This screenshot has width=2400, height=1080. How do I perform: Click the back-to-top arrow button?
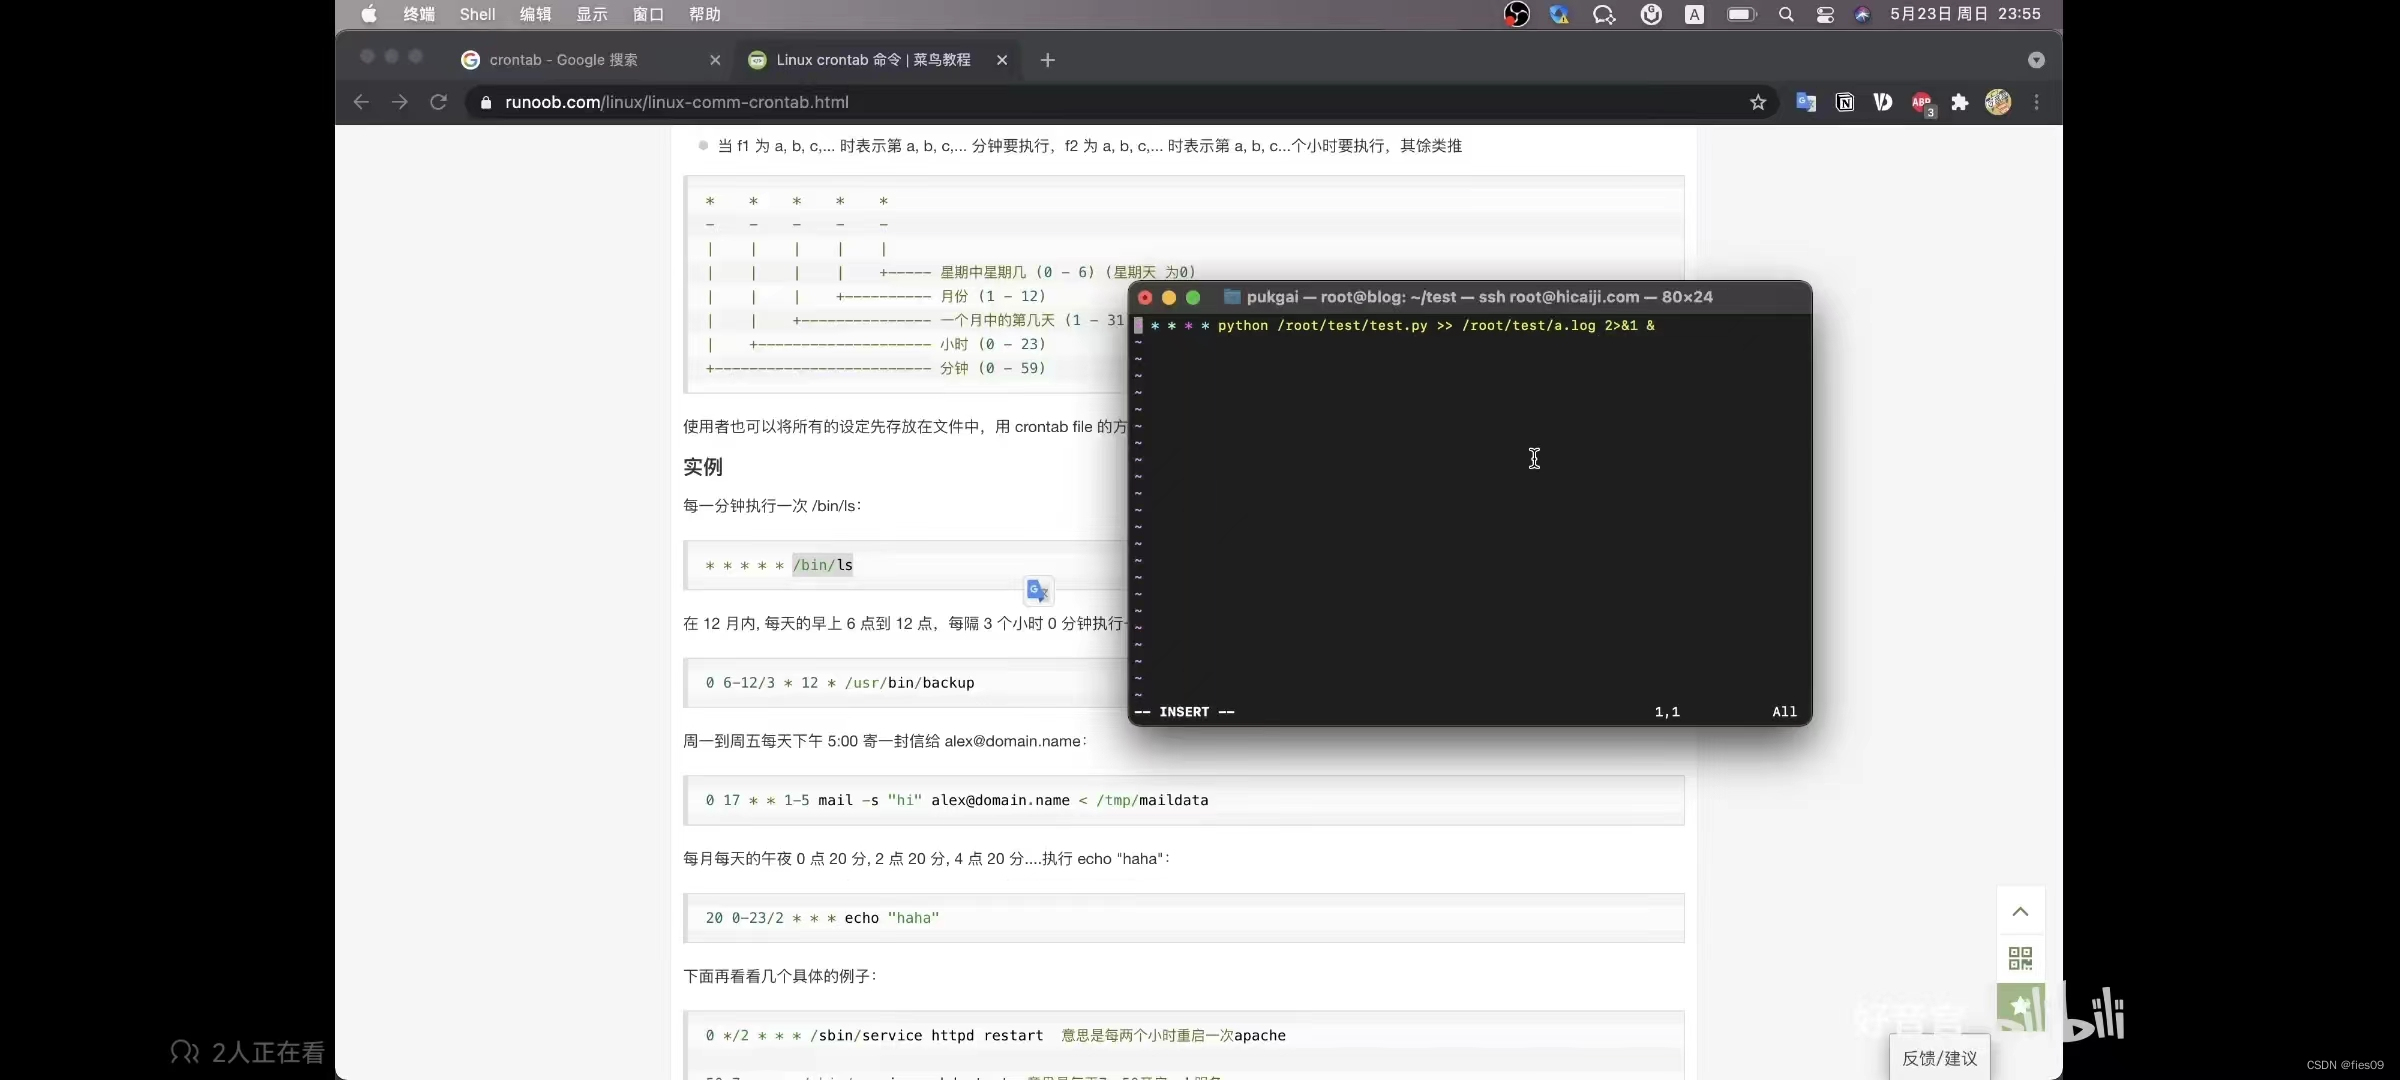(2020, 911)
